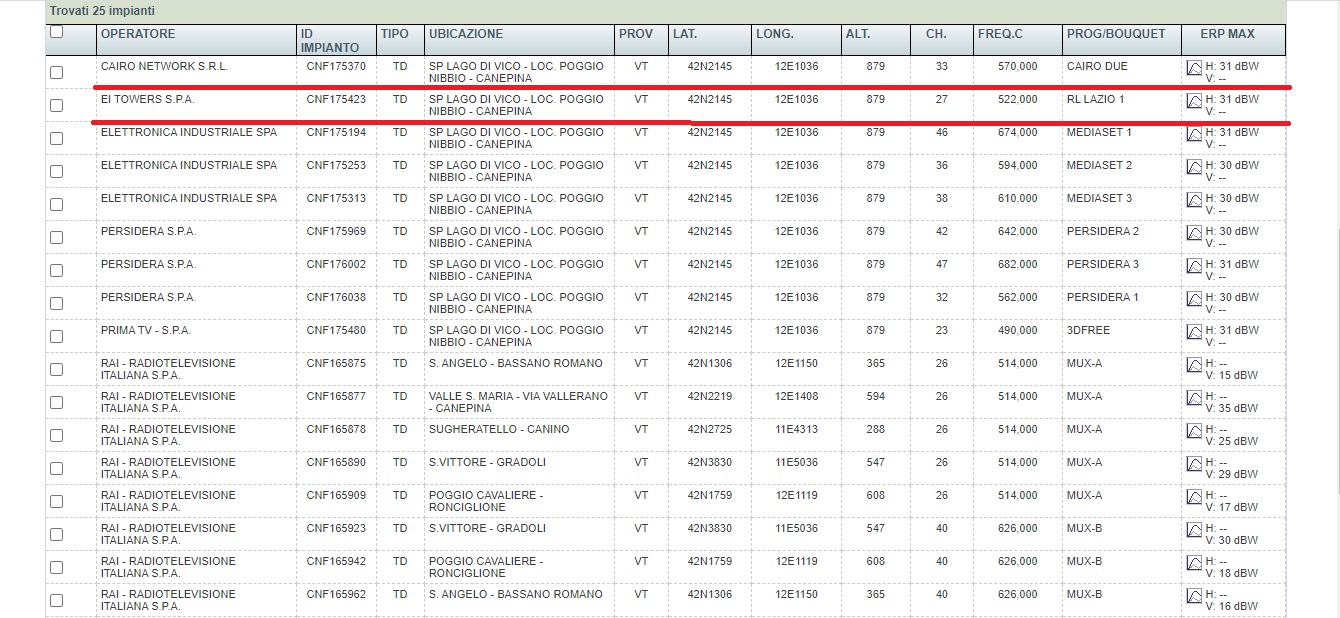Click the CAIRO DUE bouquet cell
The height and width of the screenshot is (618, 1340).
click(1097, 66)
